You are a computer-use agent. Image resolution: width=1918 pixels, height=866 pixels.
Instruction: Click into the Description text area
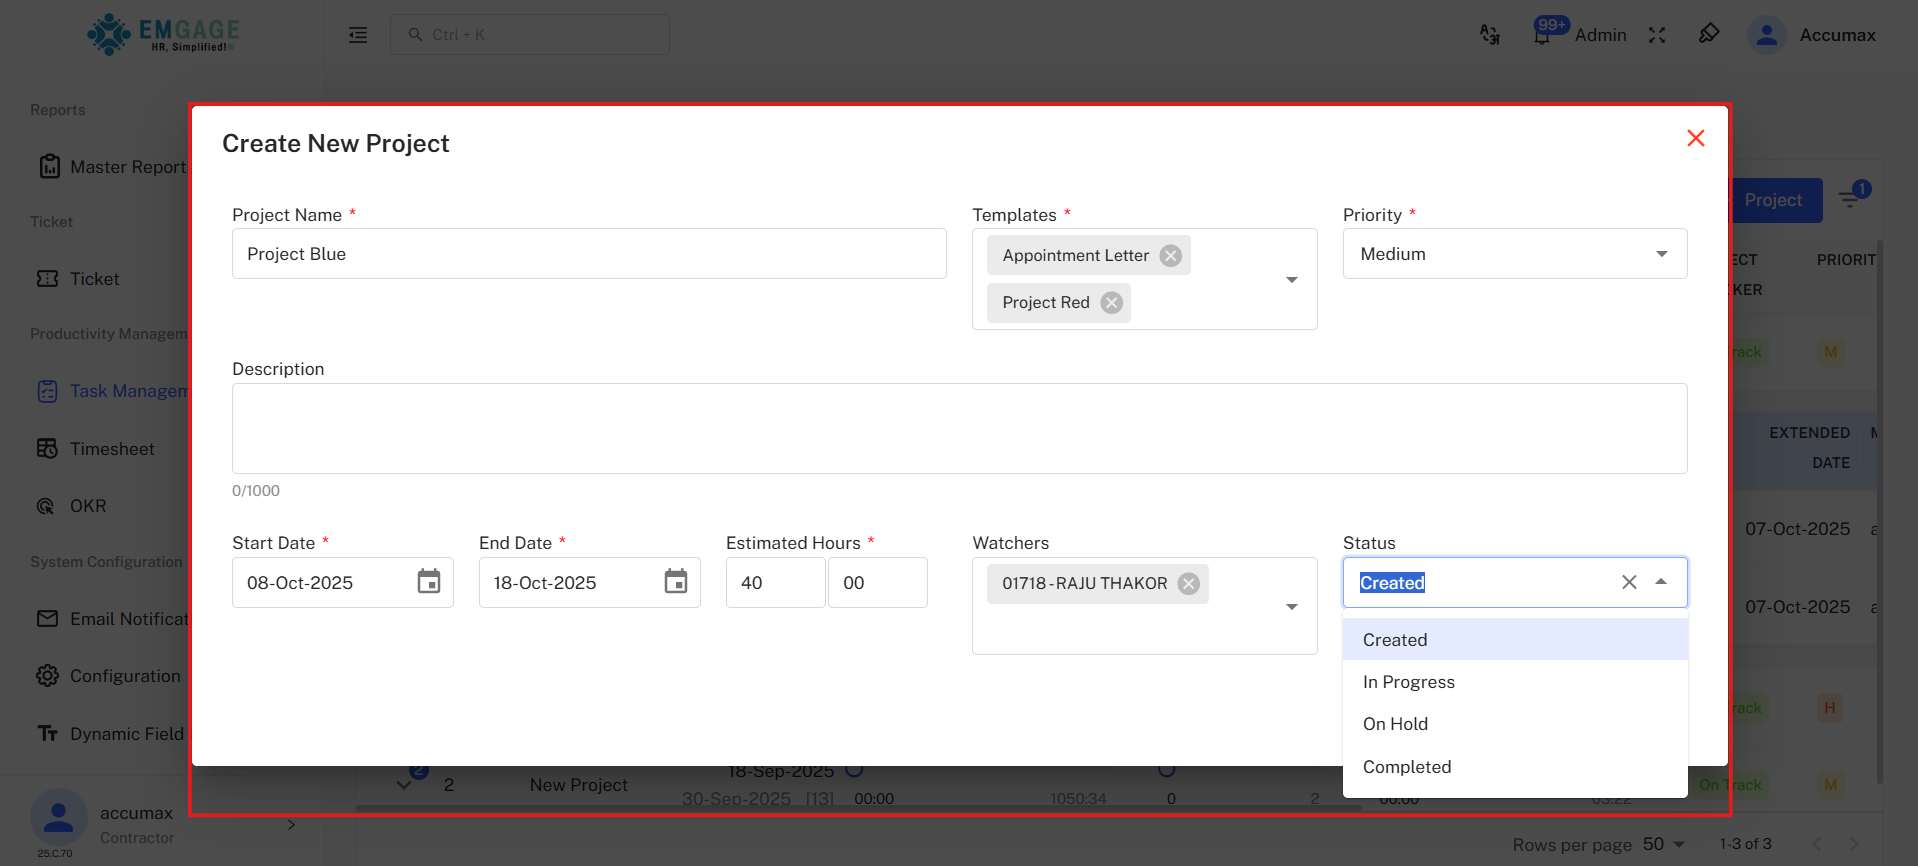959,428
